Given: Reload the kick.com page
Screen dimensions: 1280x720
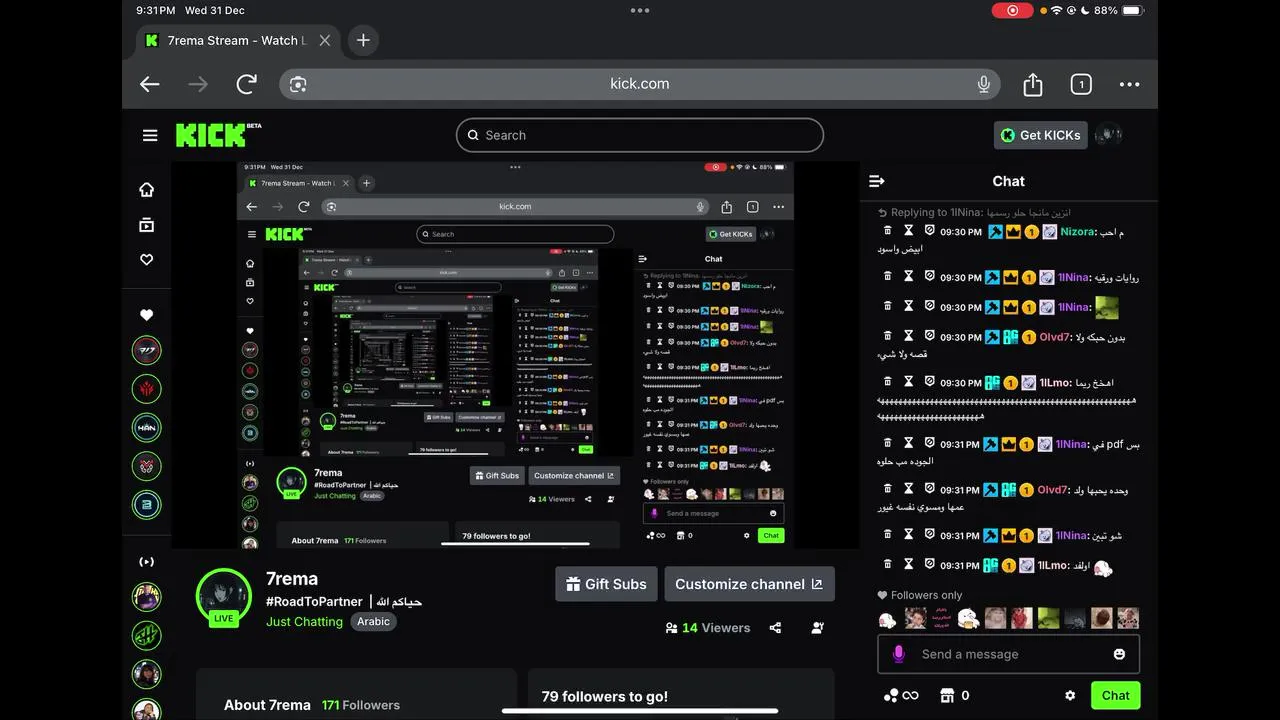Looking at the screenshot, I should 247,84.
